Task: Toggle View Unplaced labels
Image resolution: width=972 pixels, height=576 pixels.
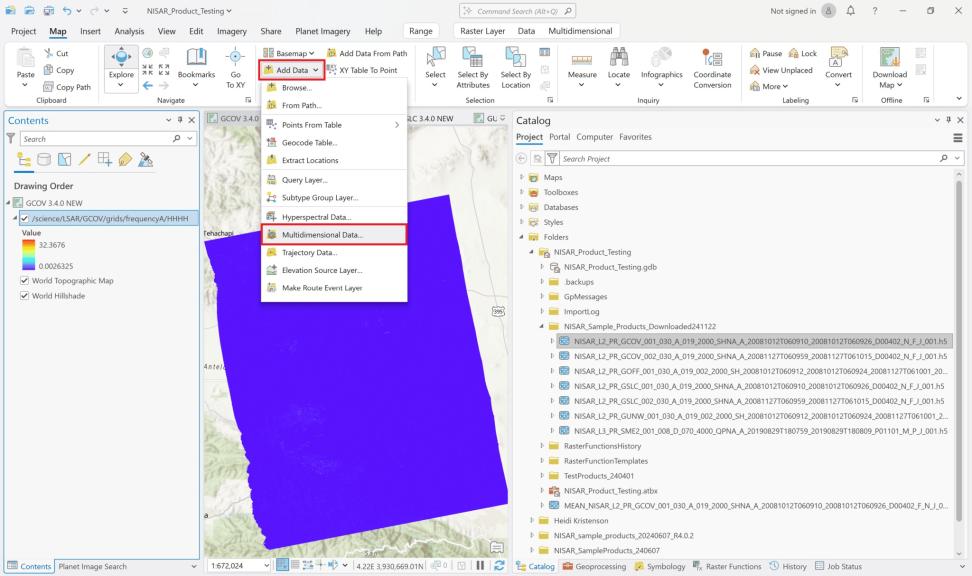Action: 781,70
